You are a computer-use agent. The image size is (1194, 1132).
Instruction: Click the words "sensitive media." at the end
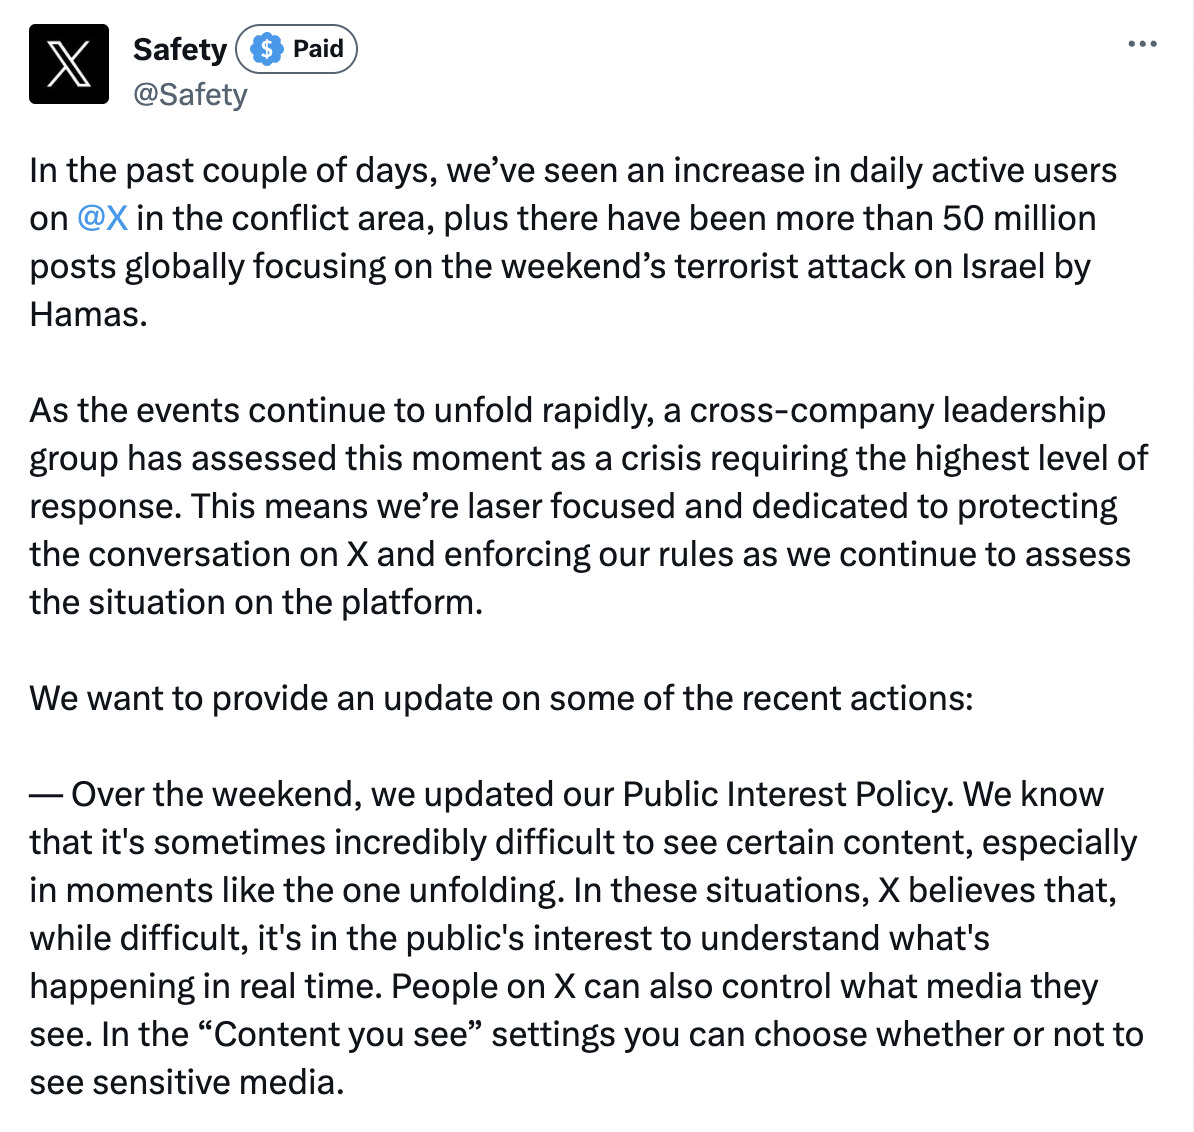pyautogui.click(x=219, y=1083)
